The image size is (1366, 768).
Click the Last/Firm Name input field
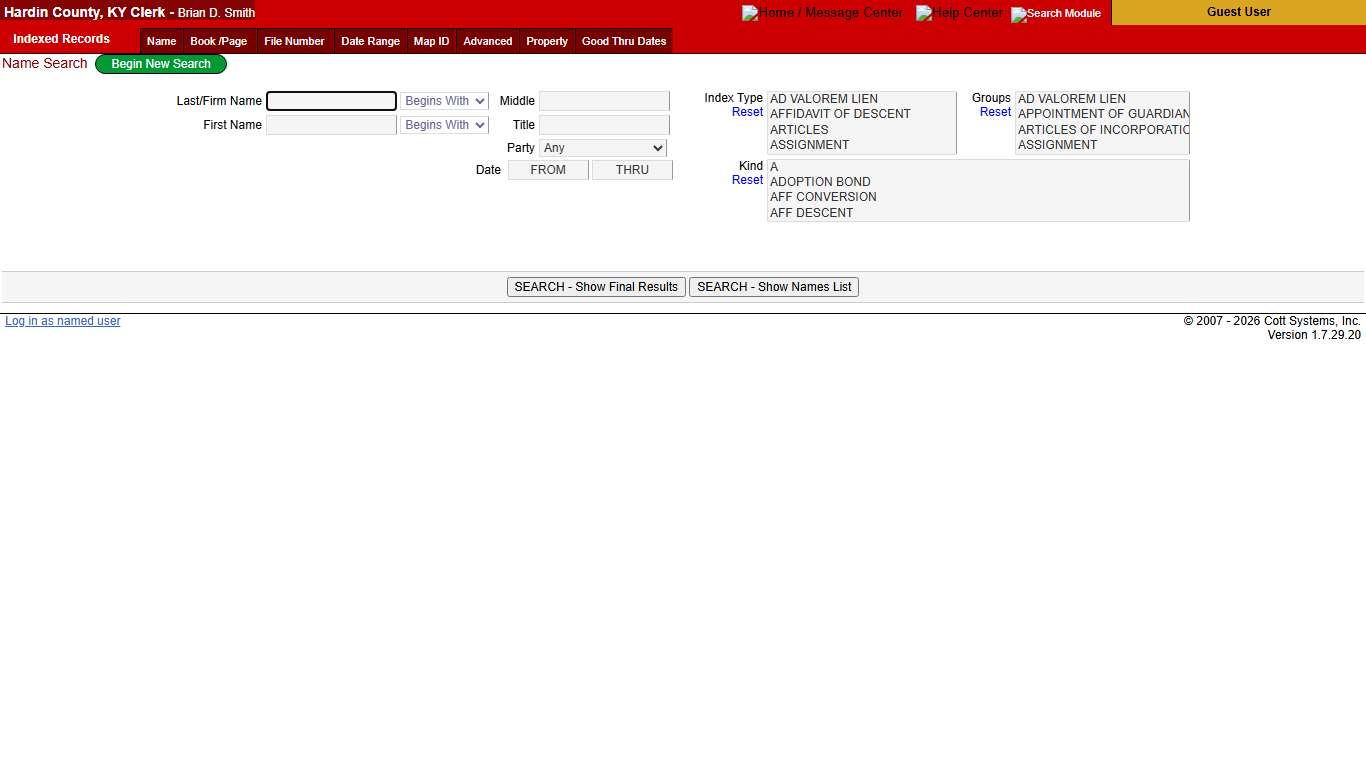331,100
